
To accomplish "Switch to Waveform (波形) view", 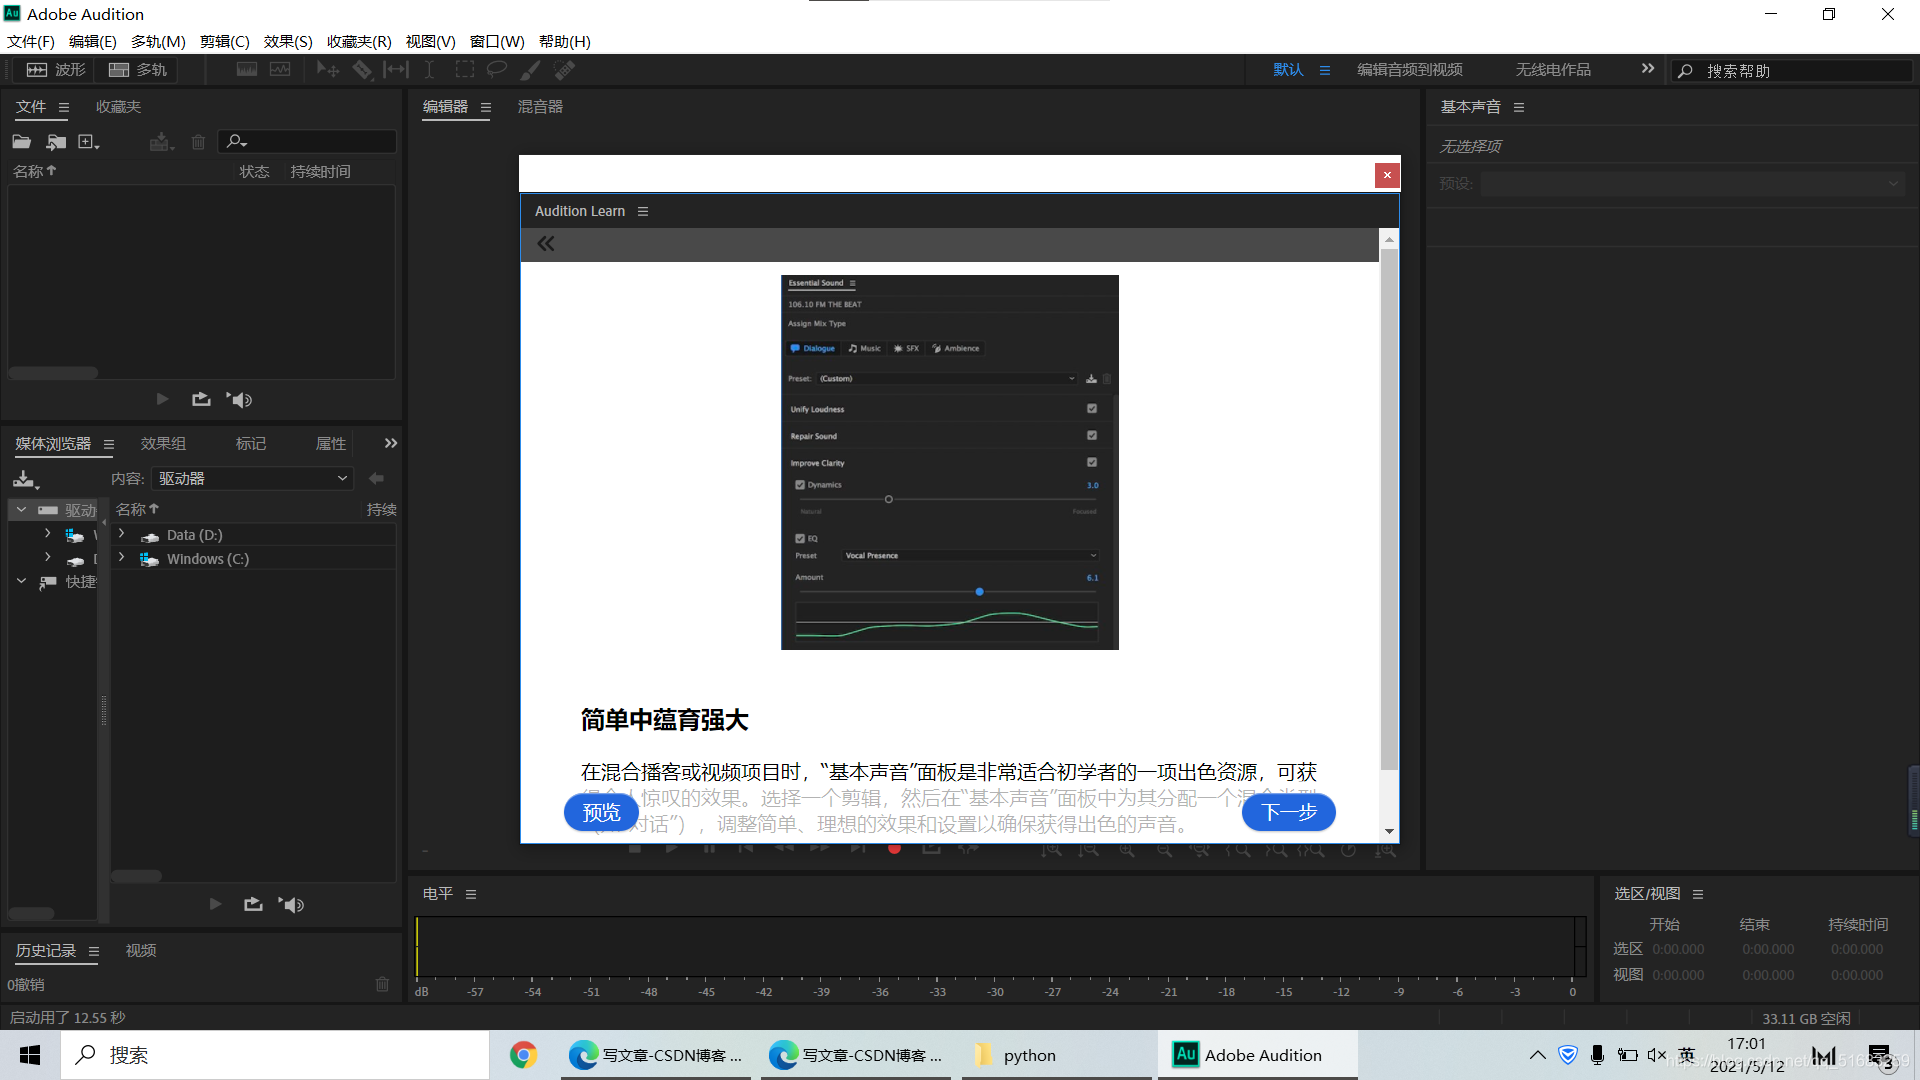I will tap(56, 70).
